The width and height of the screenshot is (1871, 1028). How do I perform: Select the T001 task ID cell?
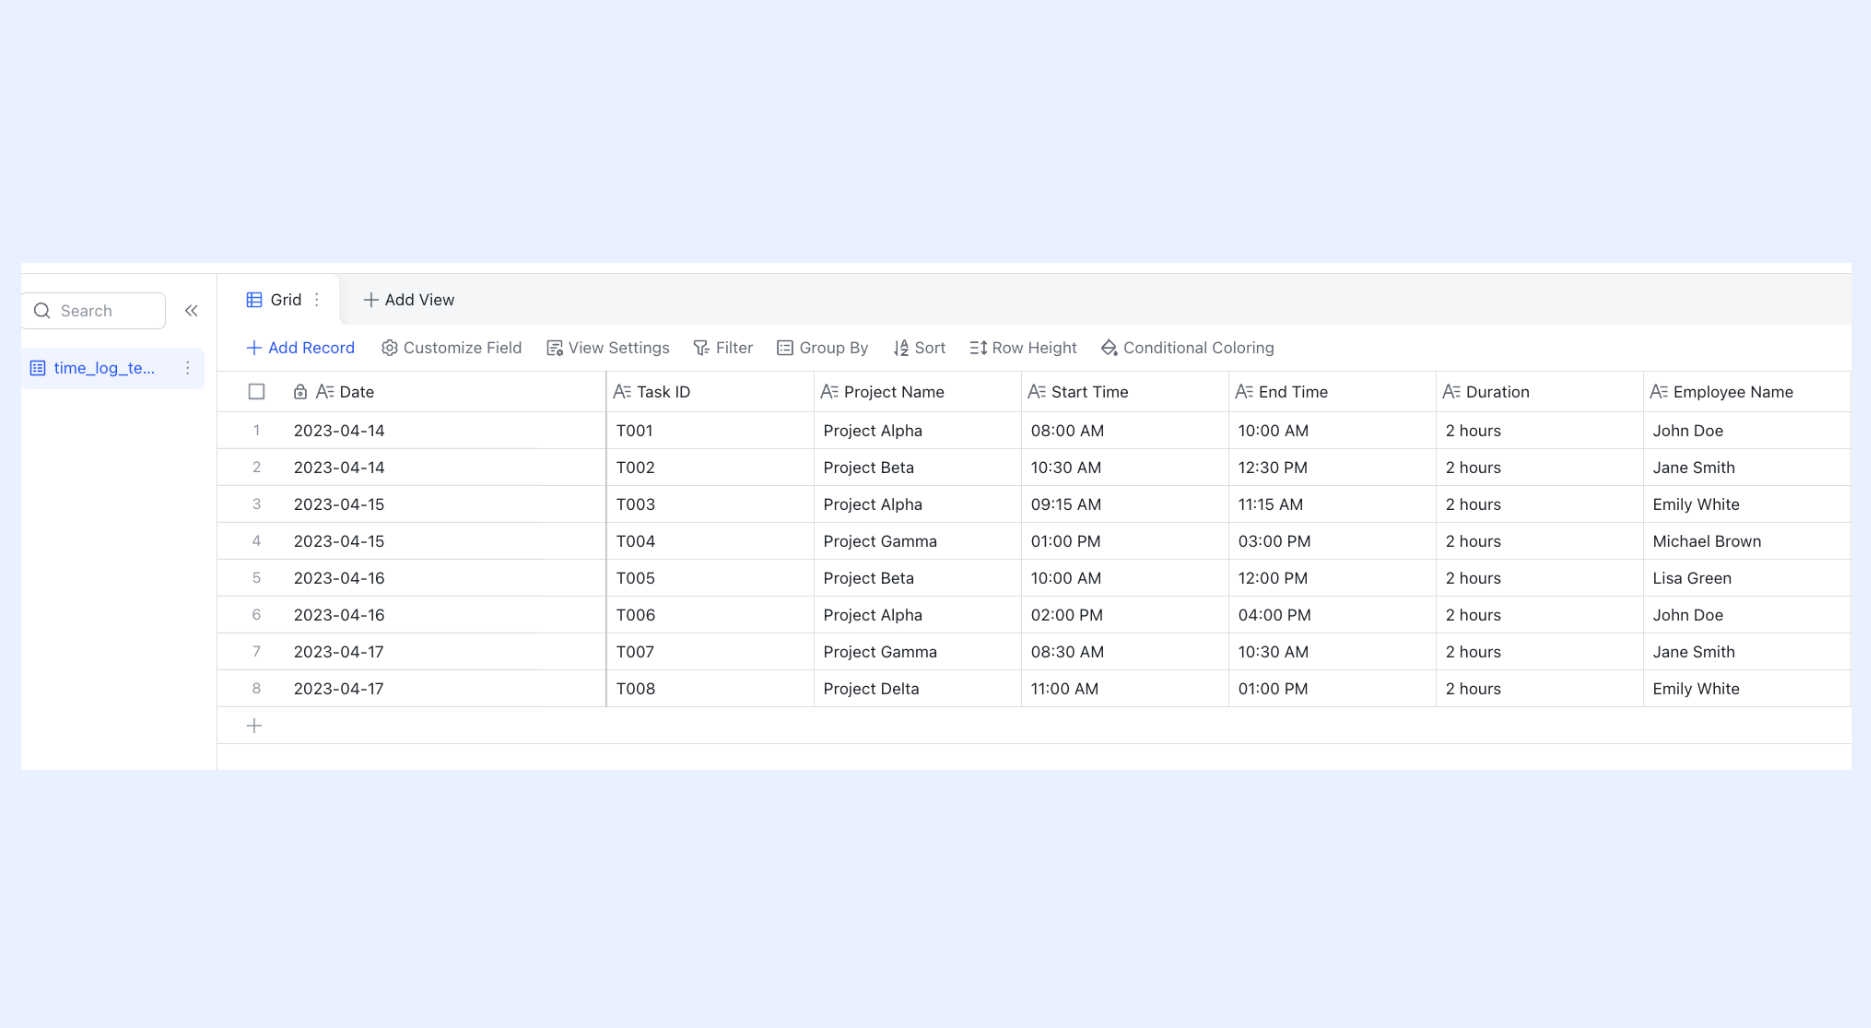click(x=710, y=431)
